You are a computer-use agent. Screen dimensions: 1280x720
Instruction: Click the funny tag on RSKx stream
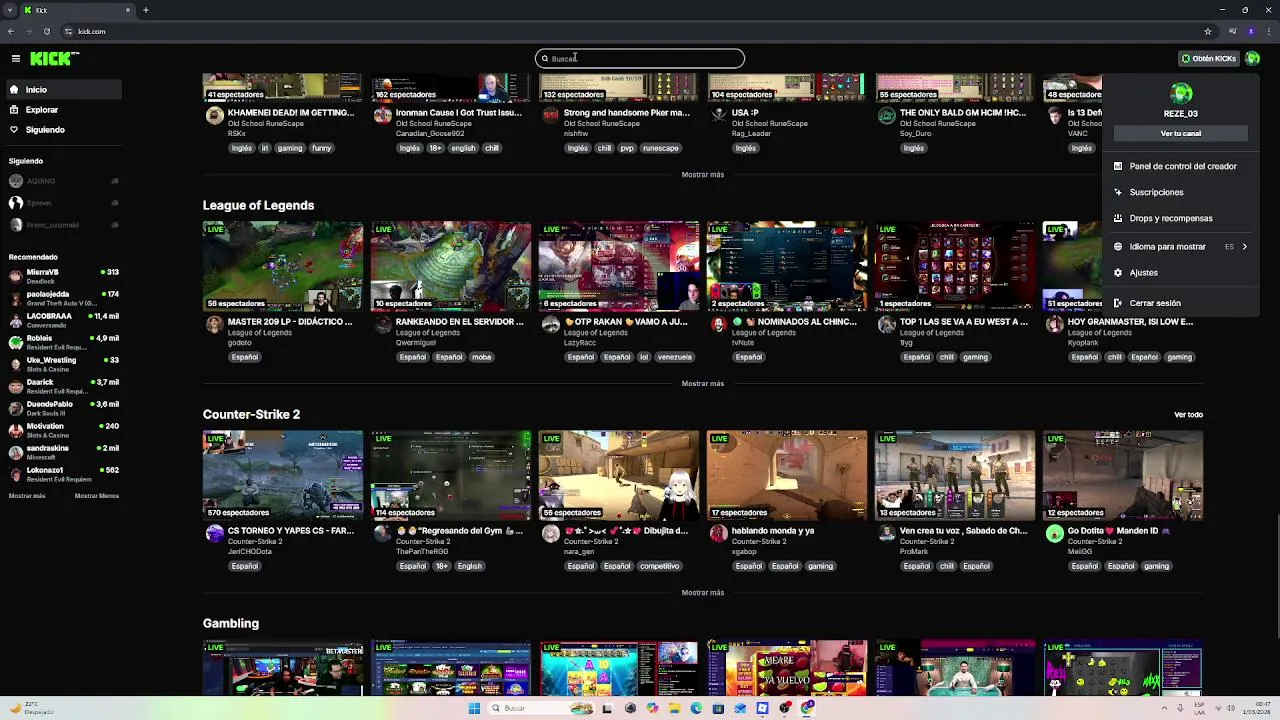[x=321, y=148]
